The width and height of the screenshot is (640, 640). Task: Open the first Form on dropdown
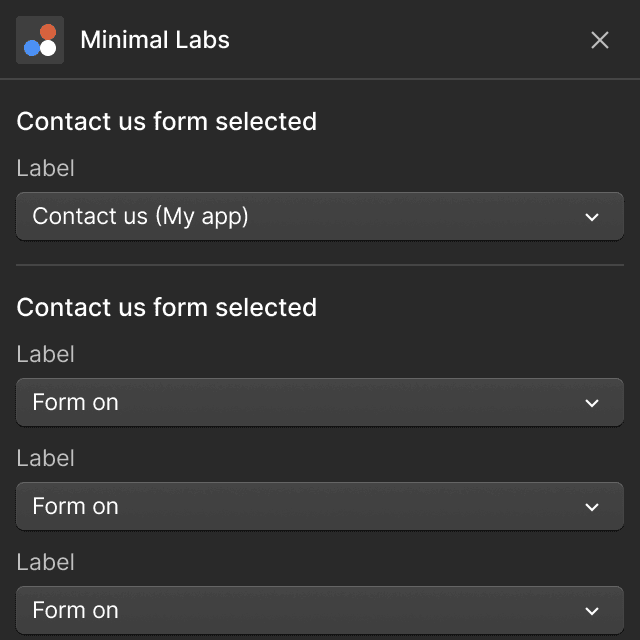(x=300, y=402)
